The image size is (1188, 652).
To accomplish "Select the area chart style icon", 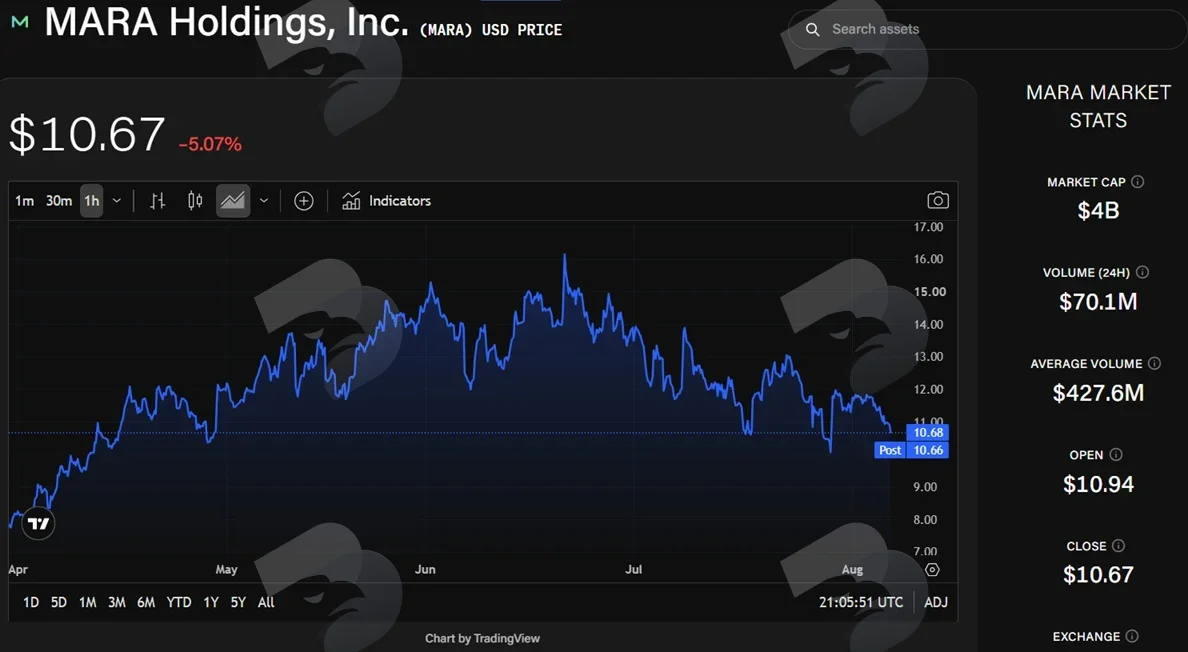I will 233,201.
